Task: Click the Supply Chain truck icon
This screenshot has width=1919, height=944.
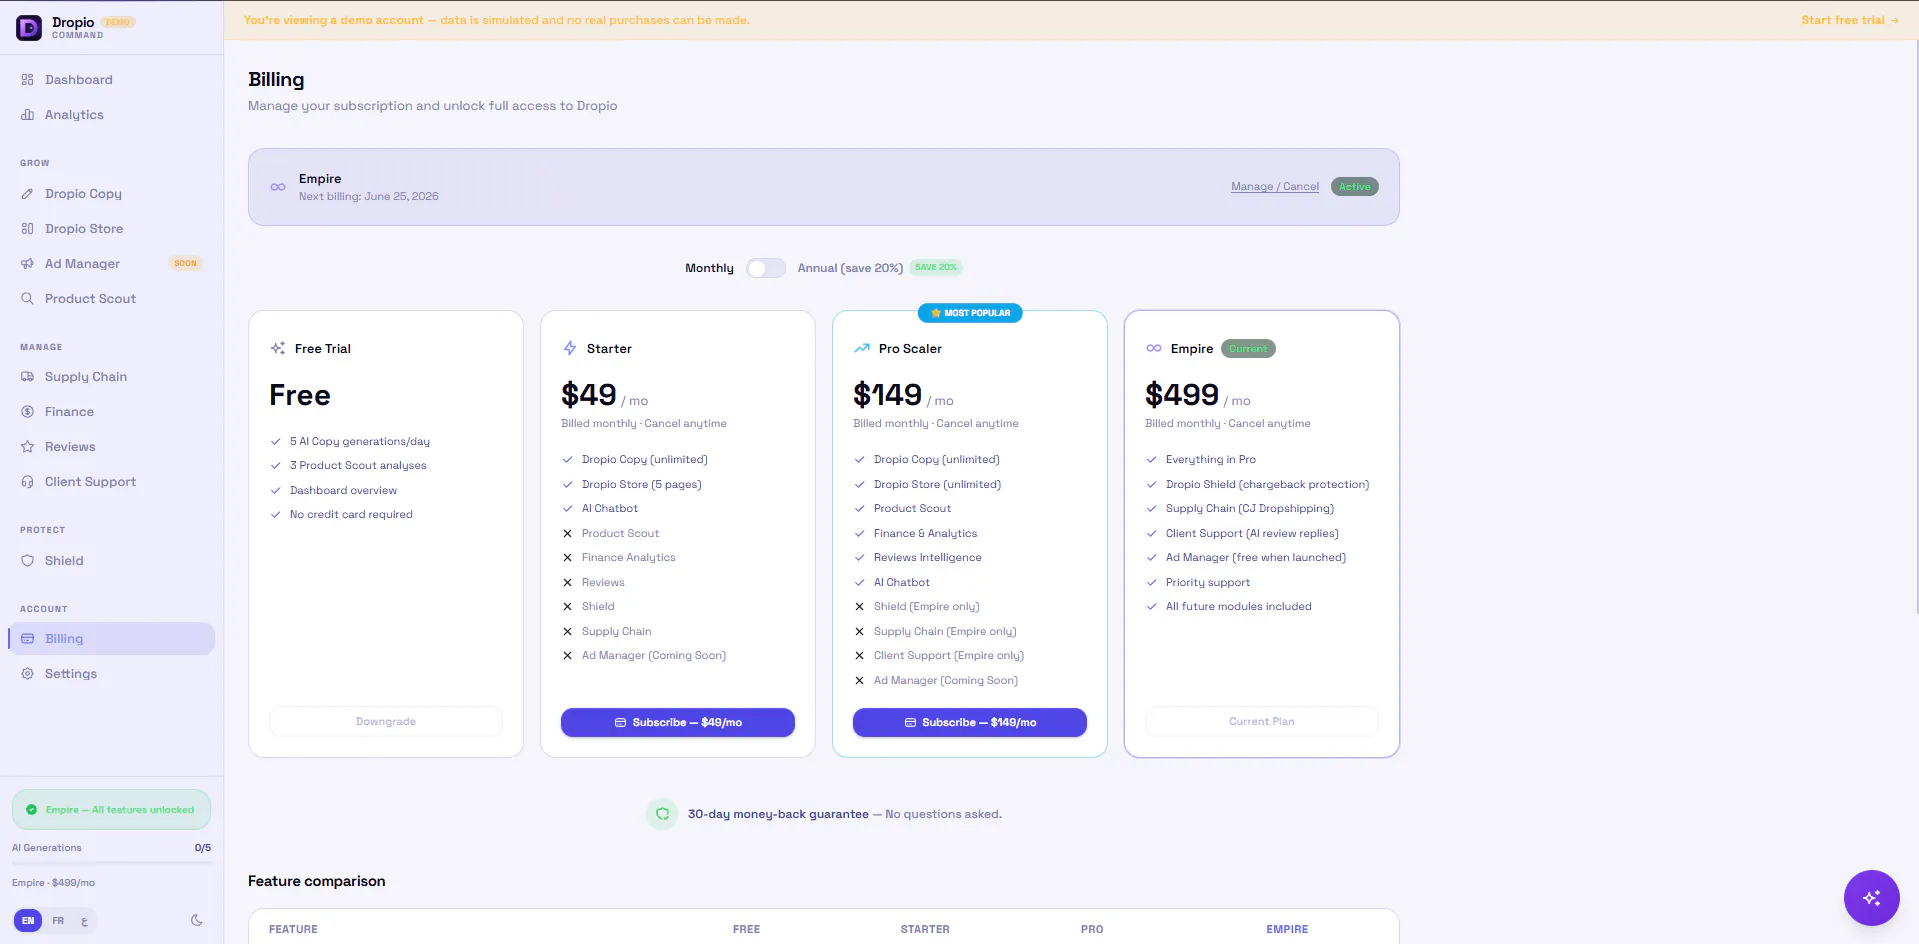Action: (28, 377)
